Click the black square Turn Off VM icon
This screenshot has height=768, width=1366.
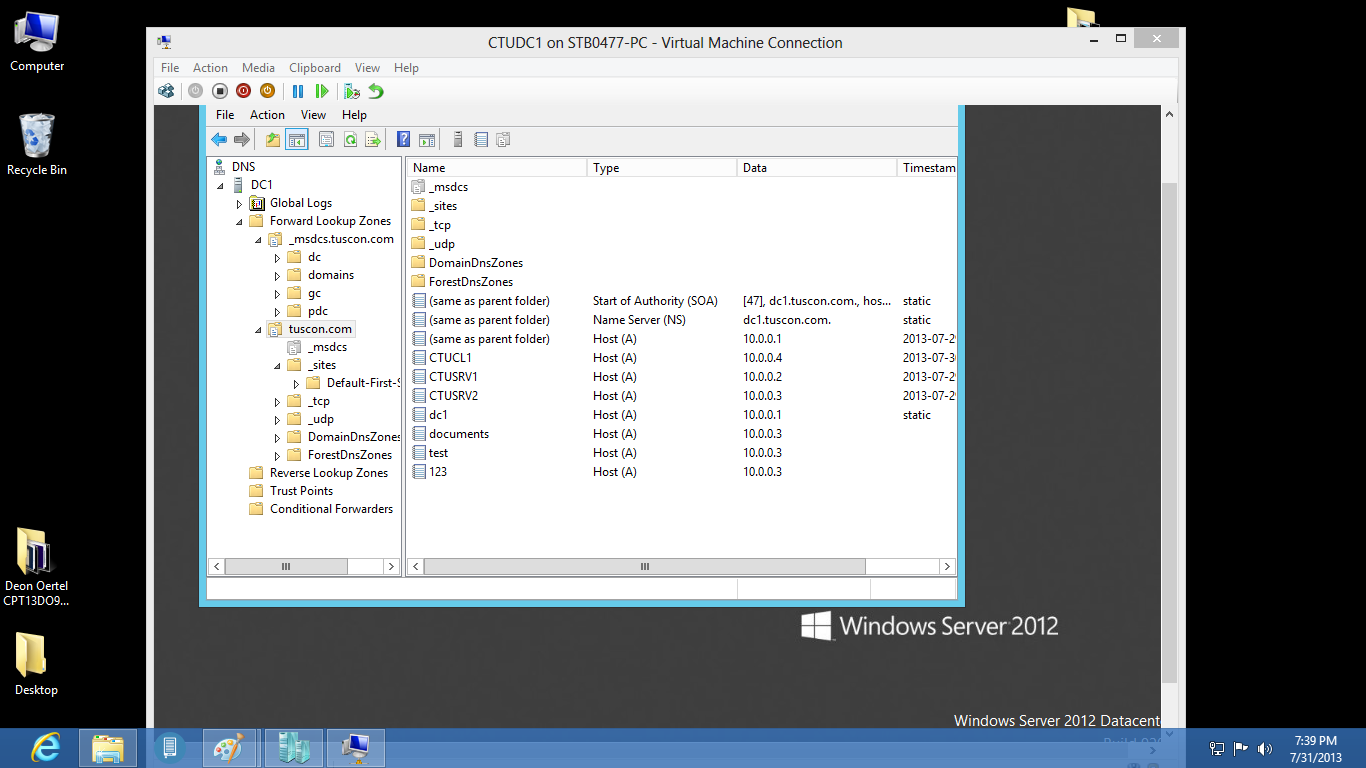click(220, 91)
